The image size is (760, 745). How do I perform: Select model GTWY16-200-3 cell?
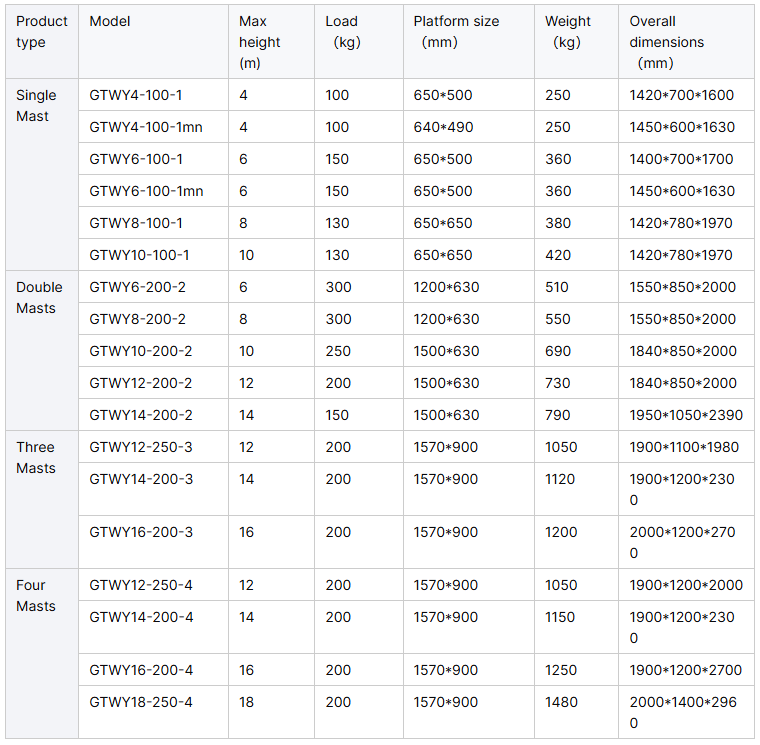pos(141,532)
